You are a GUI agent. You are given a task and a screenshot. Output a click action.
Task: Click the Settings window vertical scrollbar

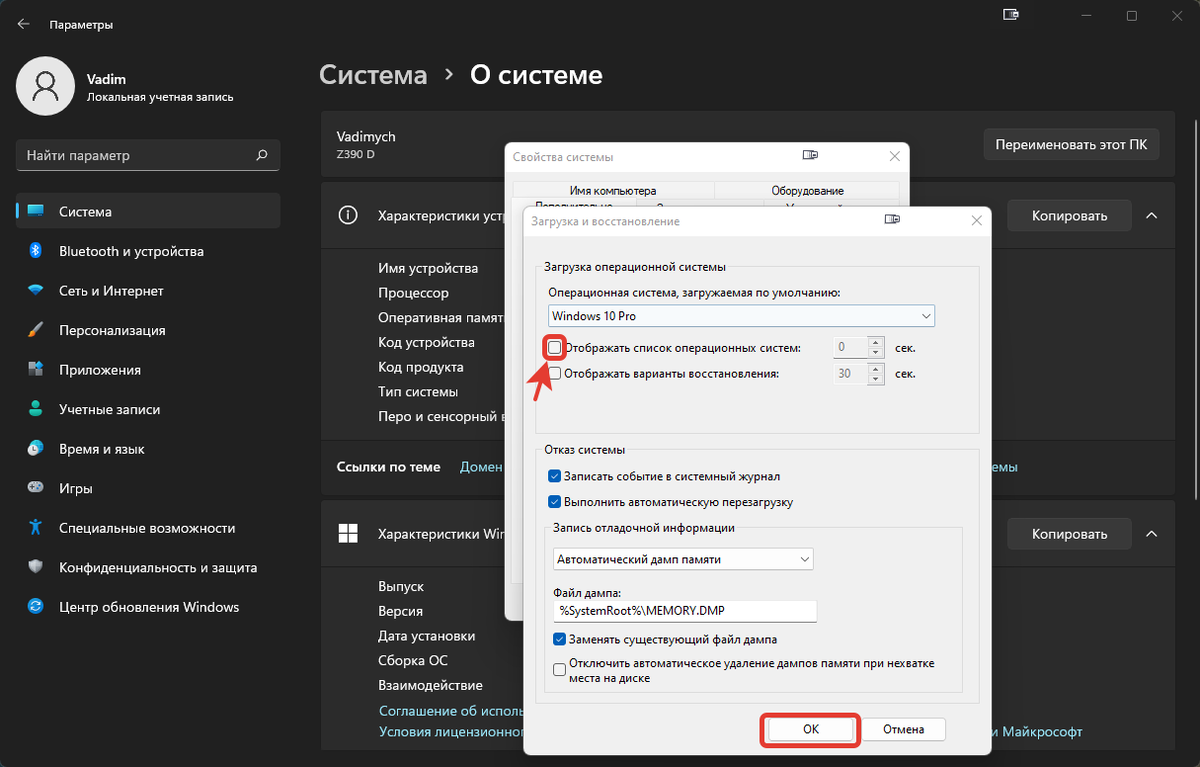pyautogui.click(x=1195, y=310)
